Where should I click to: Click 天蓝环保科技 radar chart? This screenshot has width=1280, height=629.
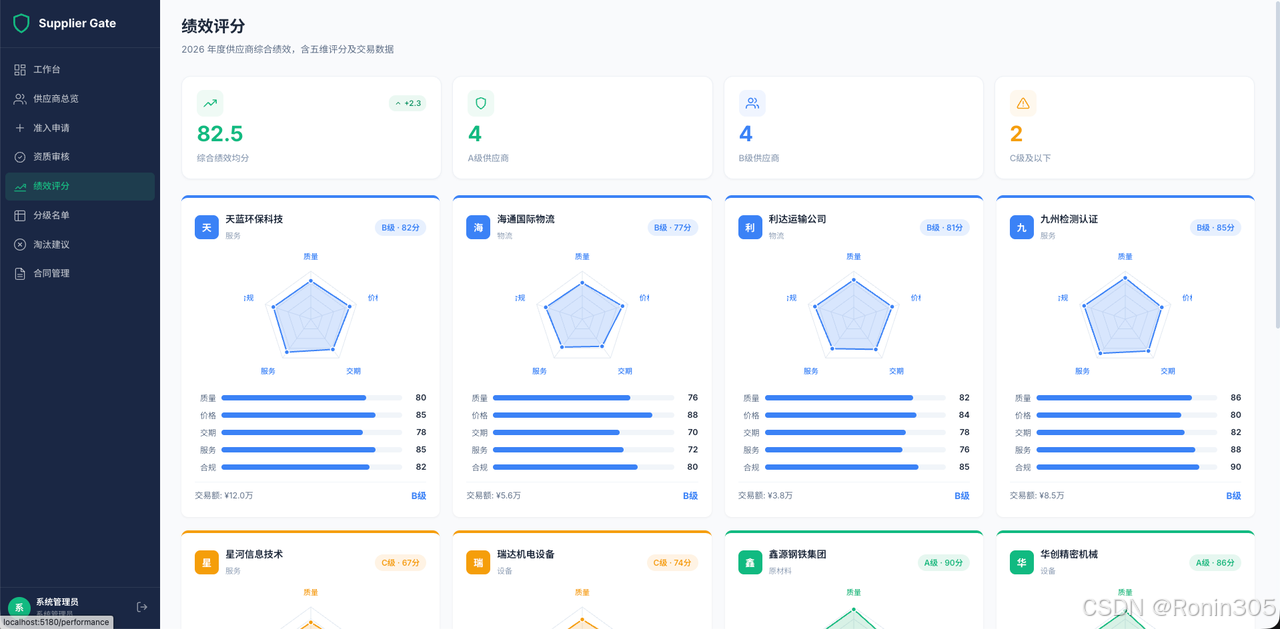coord(311,314)
